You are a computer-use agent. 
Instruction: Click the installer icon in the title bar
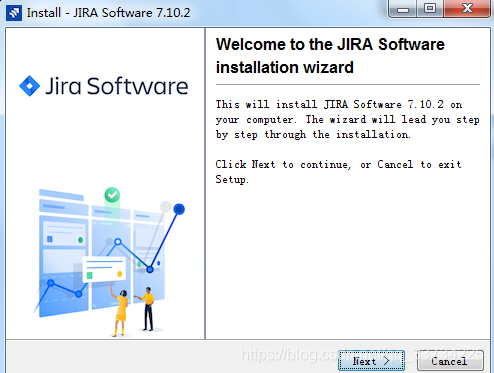click(x=14, y=13)
